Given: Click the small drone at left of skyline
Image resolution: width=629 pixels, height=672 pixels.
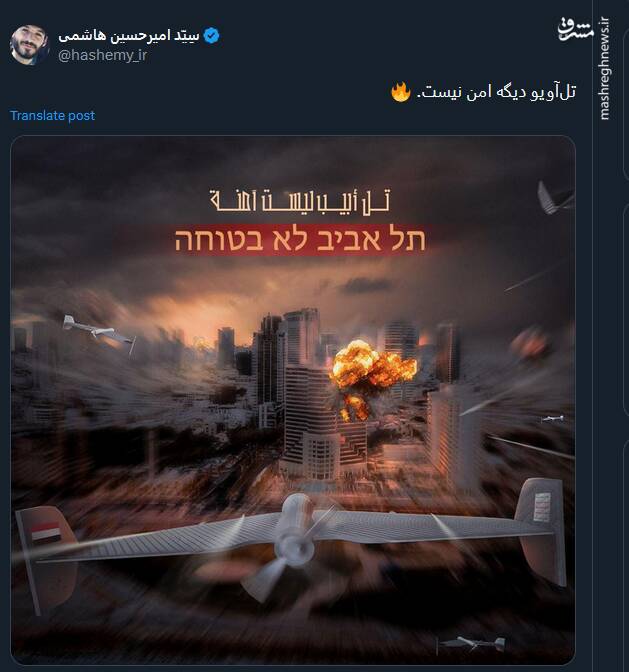Looking at the screenshot, I should (x=99, y=331).
